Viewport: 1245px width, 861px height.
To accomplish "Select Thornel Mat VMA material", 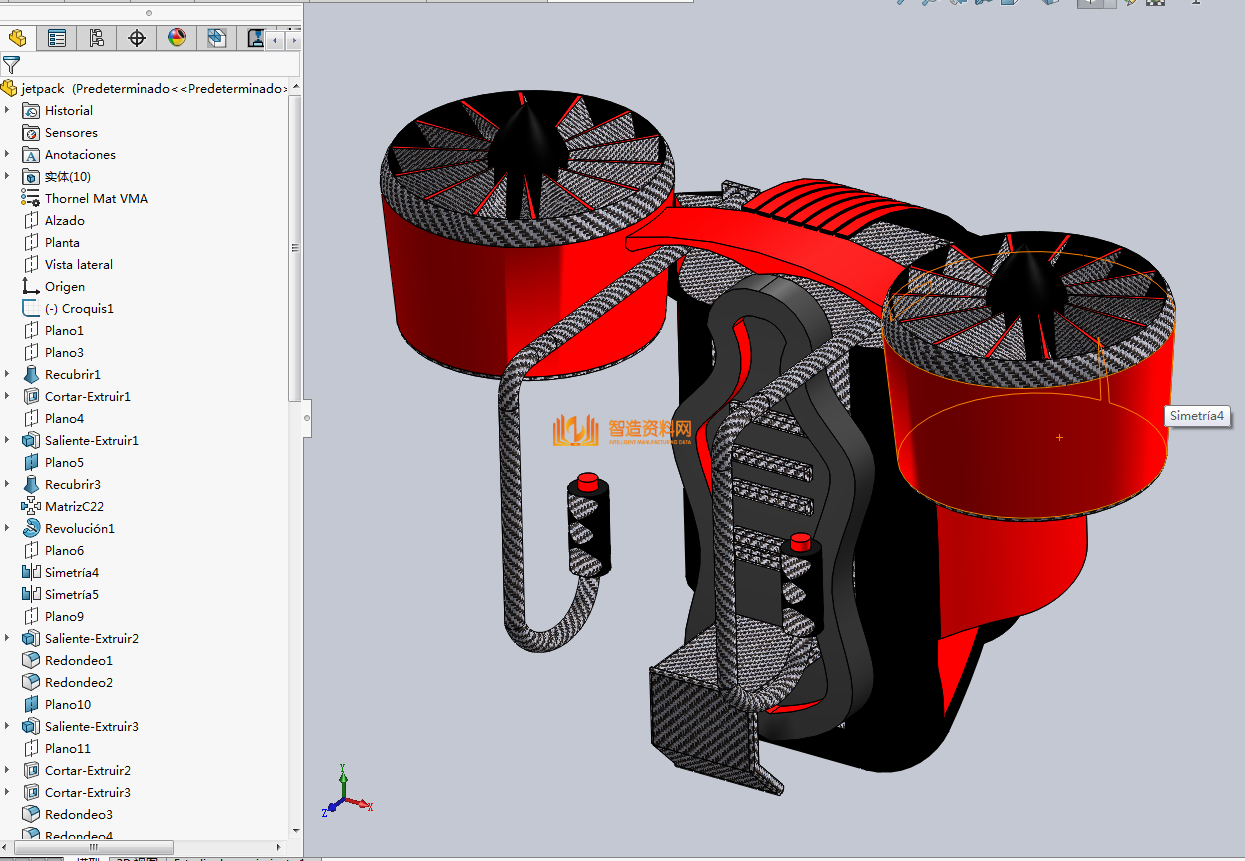I will click(96, 199).
